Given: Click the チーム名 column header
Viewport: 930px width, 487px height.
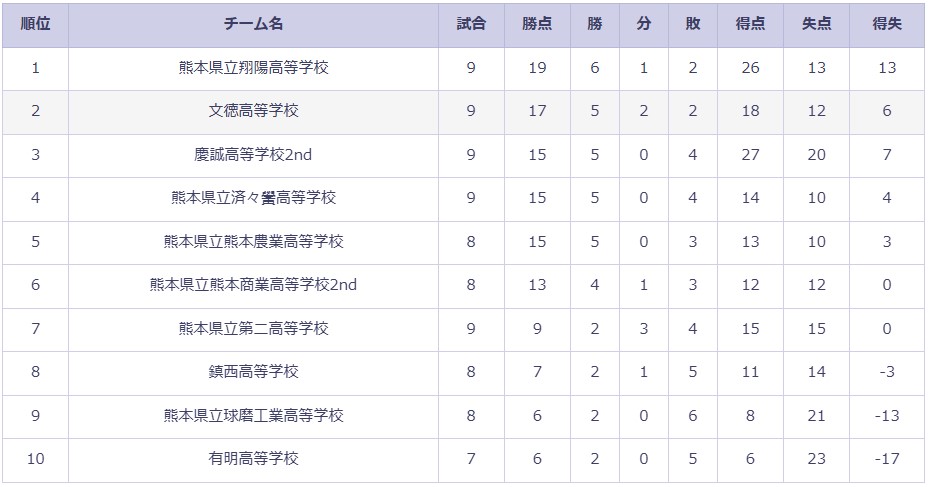Looking at the screenshot, I should click(x=253, y=24).
